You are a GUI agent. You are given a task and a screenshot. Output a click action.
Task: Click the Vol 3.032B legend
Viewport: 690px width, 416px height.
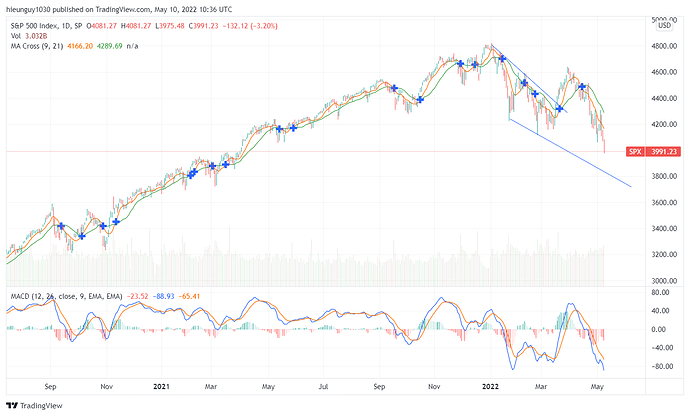29,36
